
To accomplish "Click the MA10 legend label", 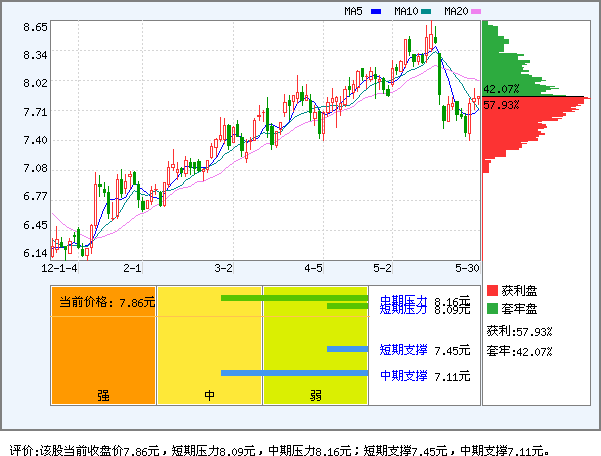I will 406,11.
